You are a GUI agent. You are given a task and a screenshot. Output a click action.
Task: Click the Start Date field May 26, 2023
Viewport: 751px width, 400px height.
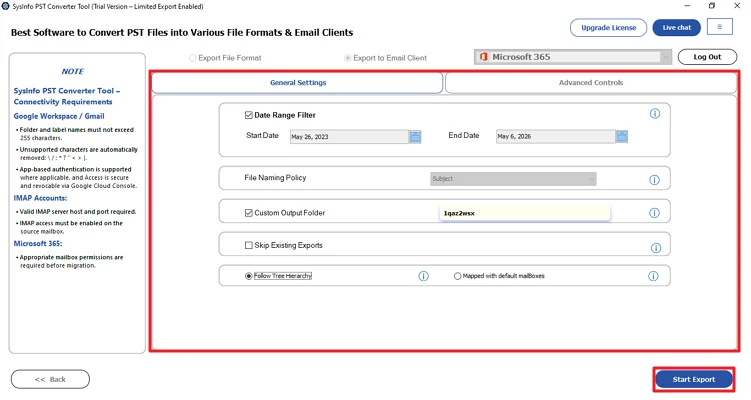[x=349, y=137]
